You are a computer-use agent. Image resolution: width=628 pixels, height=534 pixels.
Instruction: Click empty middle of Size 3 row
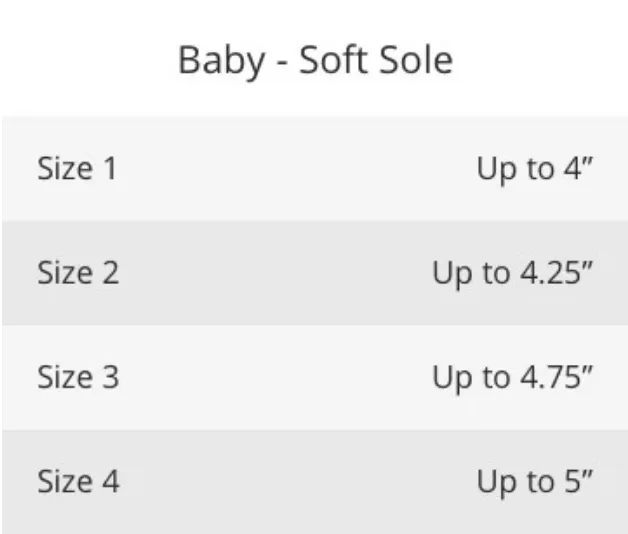pyautogui.click(x=276, y=377)
